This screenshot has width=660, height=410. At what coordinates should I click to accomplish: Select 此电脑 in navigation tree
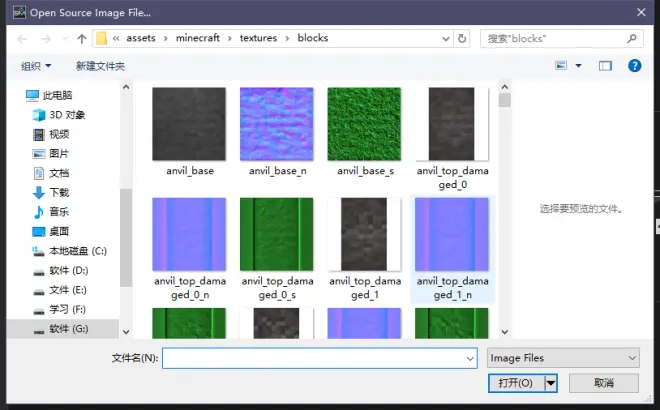click(49, 95)
